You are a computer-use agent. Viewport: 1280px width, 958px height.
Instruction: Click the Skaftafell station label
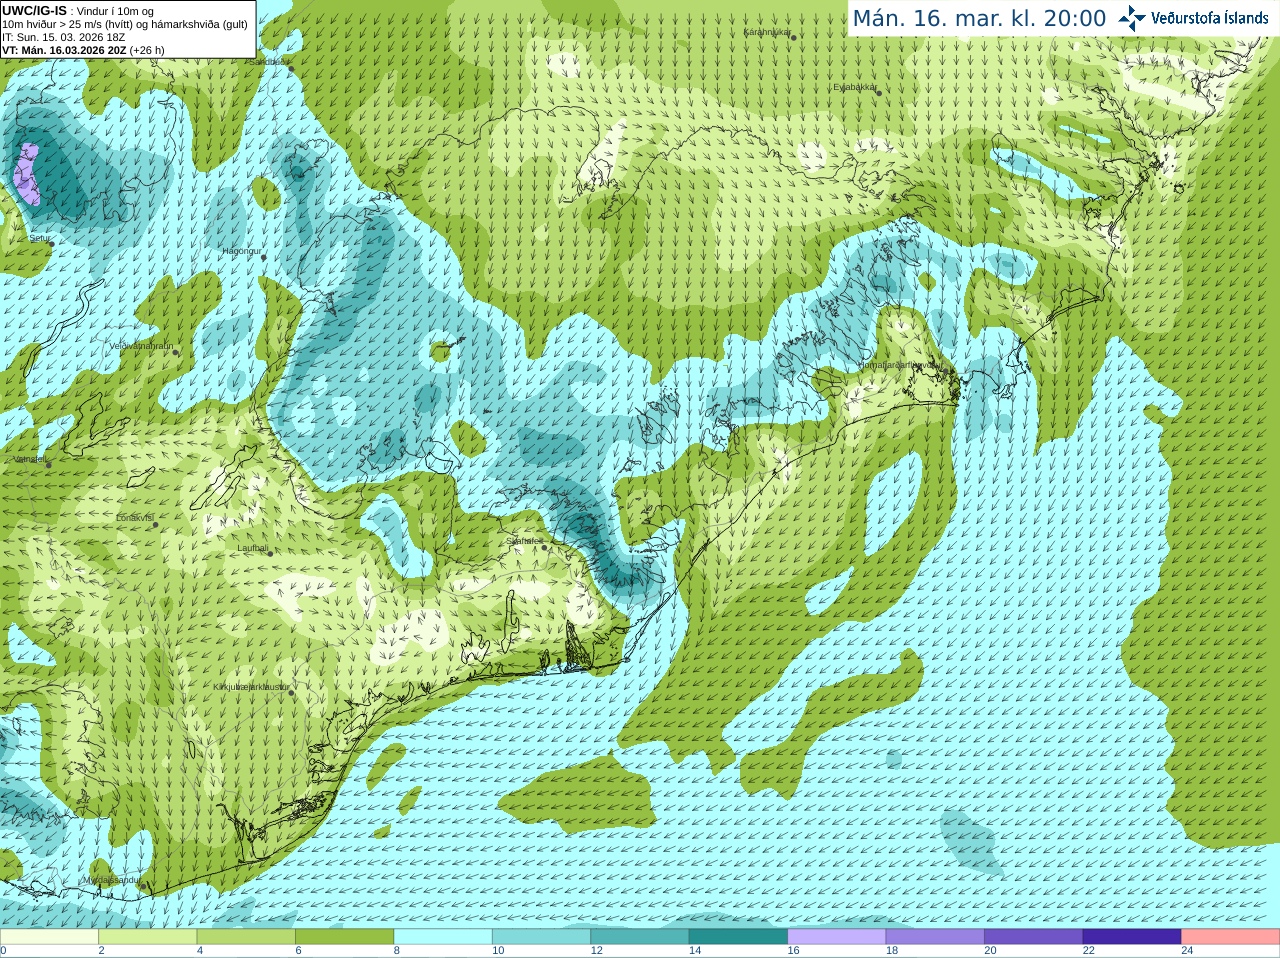tap(525, 542)
